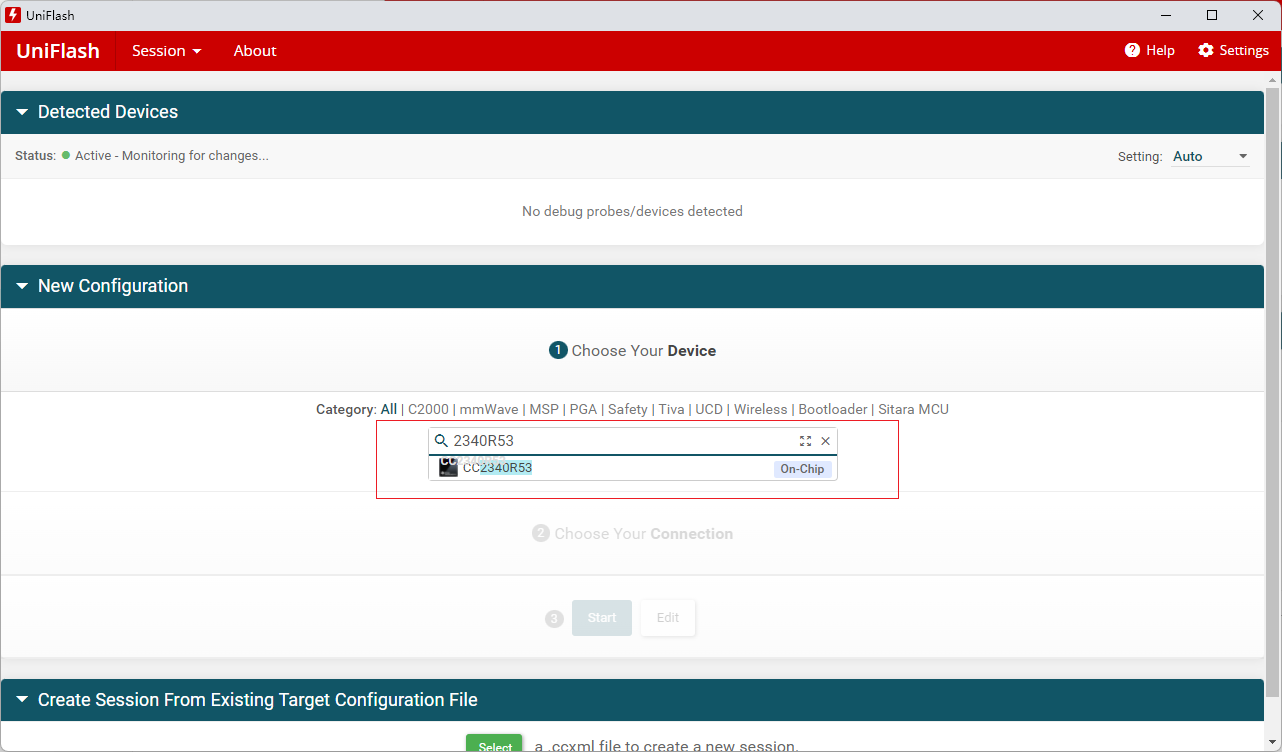Click 'Active - Monitoring for changes...' status text
This screenshot has height=752, width=1282.
172,156
